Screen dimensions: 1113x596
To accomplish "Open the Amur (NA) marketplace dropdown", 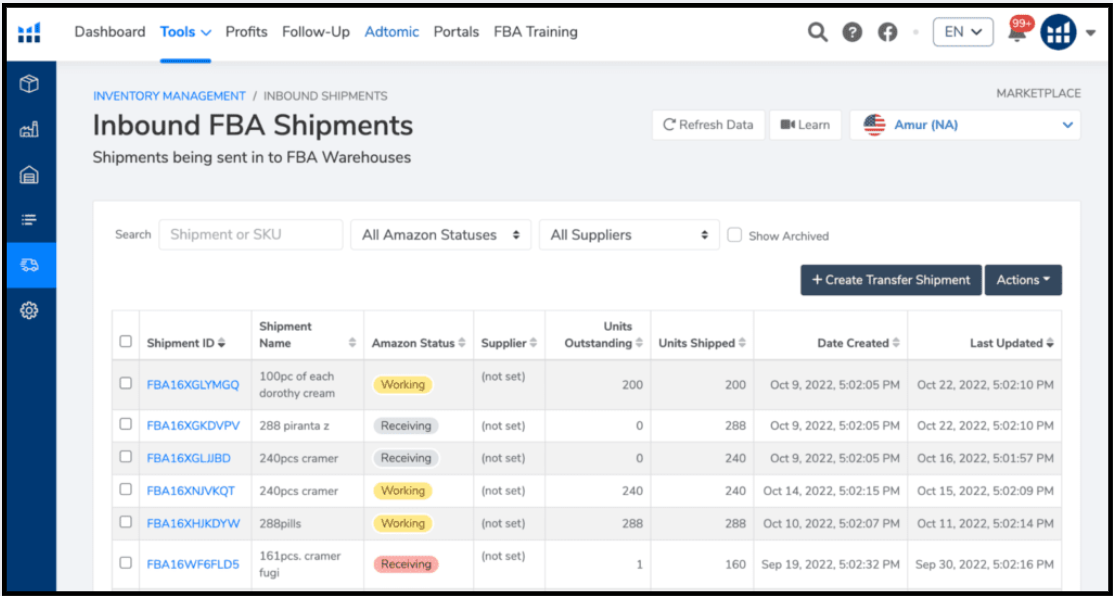I will (x=965, y=125).
